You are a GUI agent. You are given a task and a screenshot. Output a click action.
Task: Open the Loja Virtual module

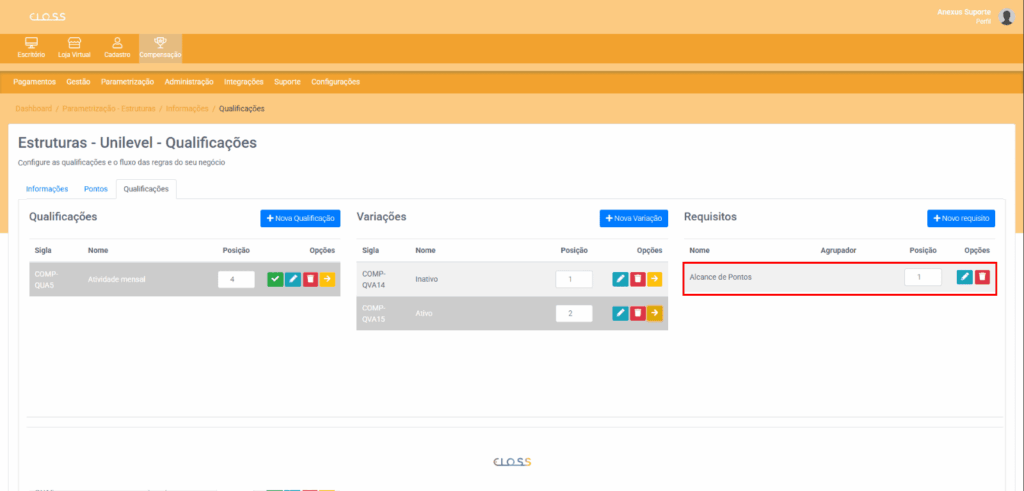tap(74, 47)
